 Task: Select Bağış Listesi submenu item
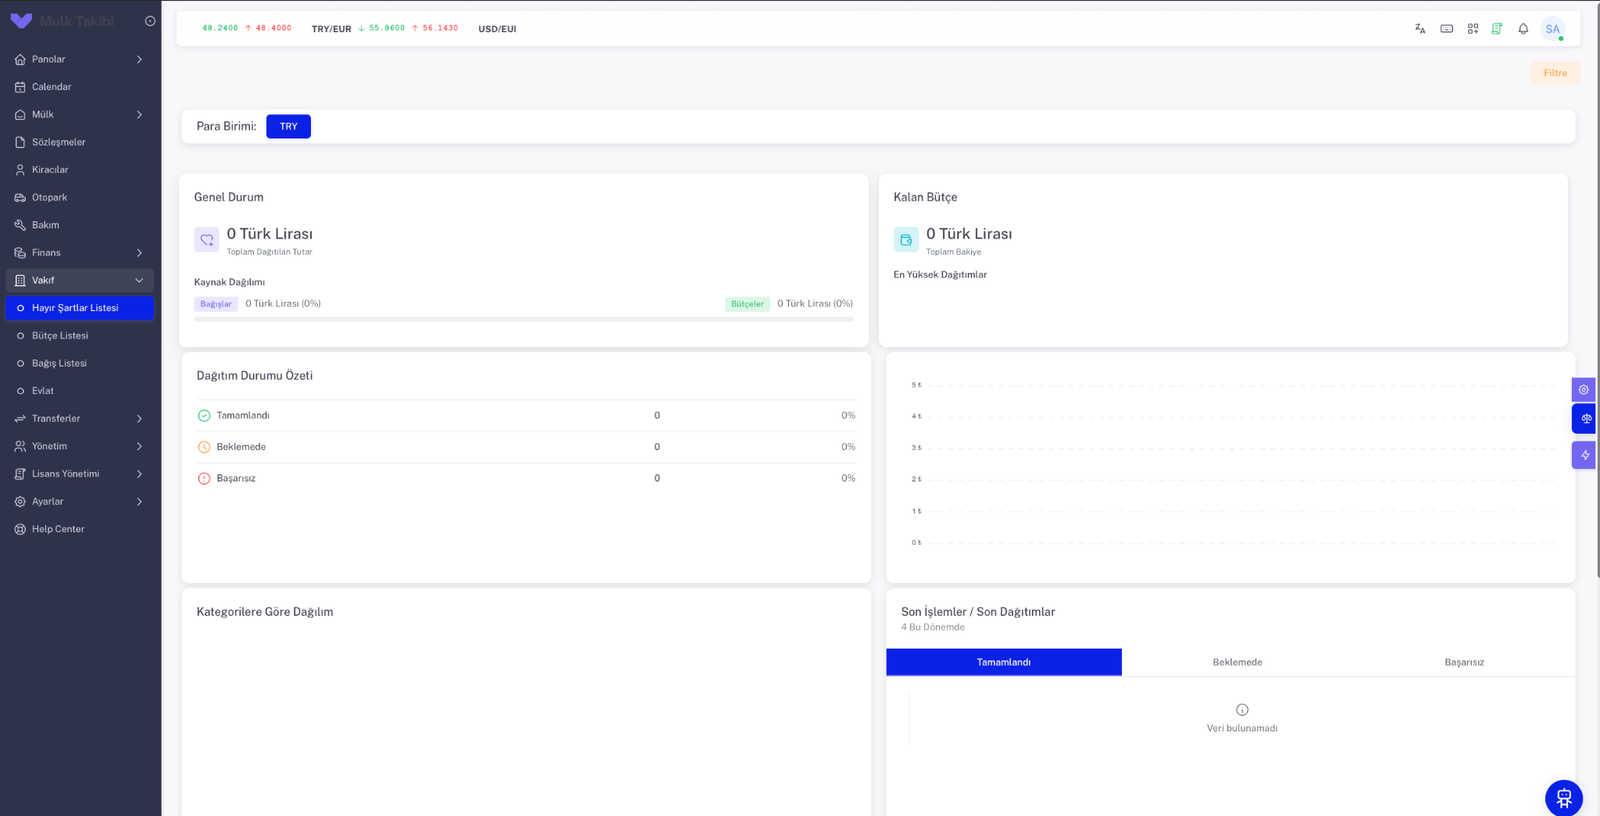(80, 363)
